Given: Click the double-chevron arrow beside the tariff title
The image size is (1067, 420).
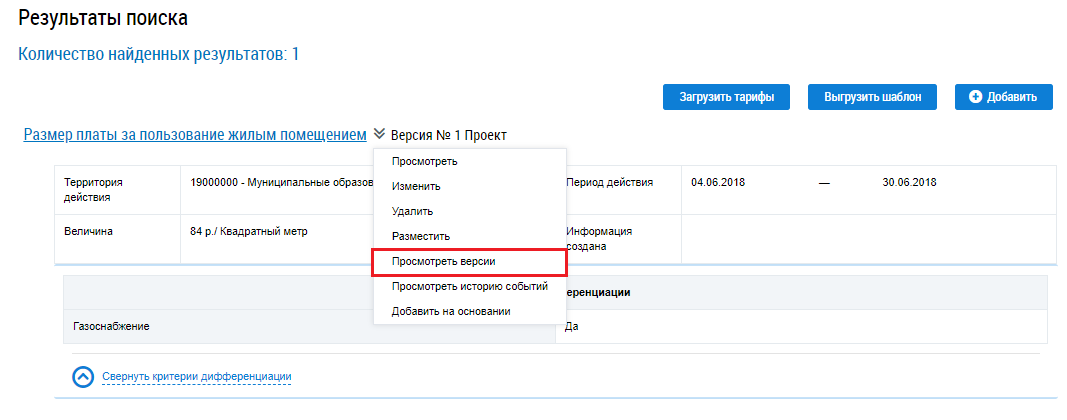Looking at the screenshot, I should pyautogui.click(x=379, y=134).
